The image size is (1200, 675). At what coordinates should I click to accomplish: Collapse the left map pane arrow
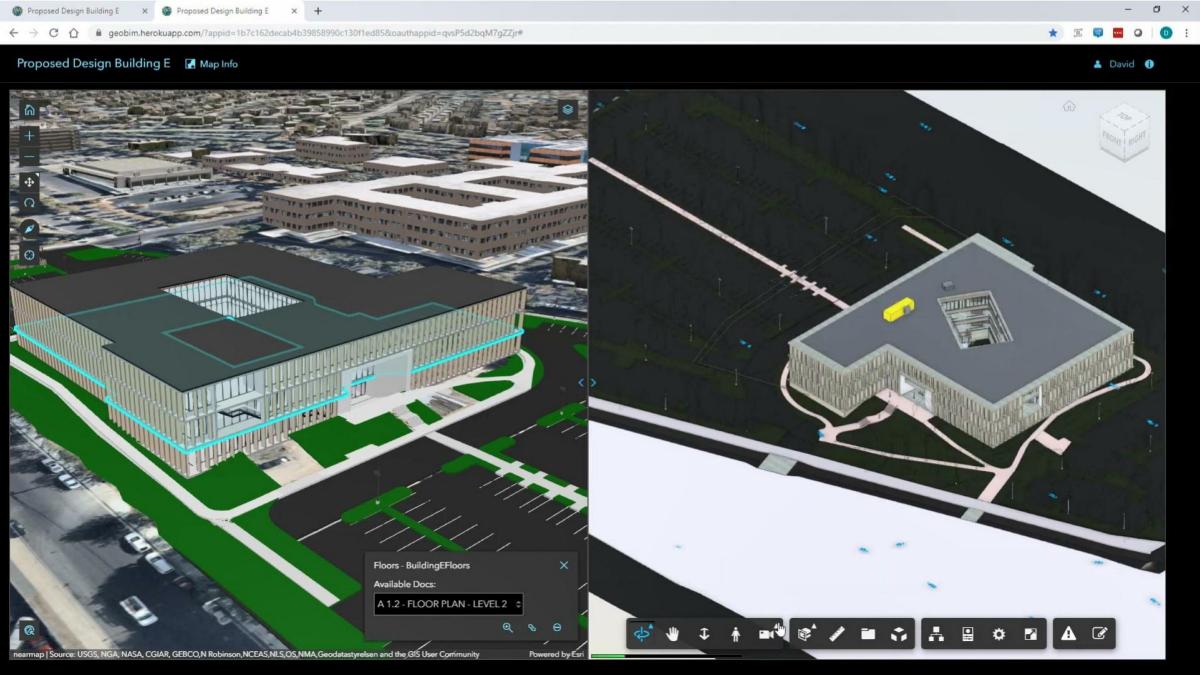(582, 382)
